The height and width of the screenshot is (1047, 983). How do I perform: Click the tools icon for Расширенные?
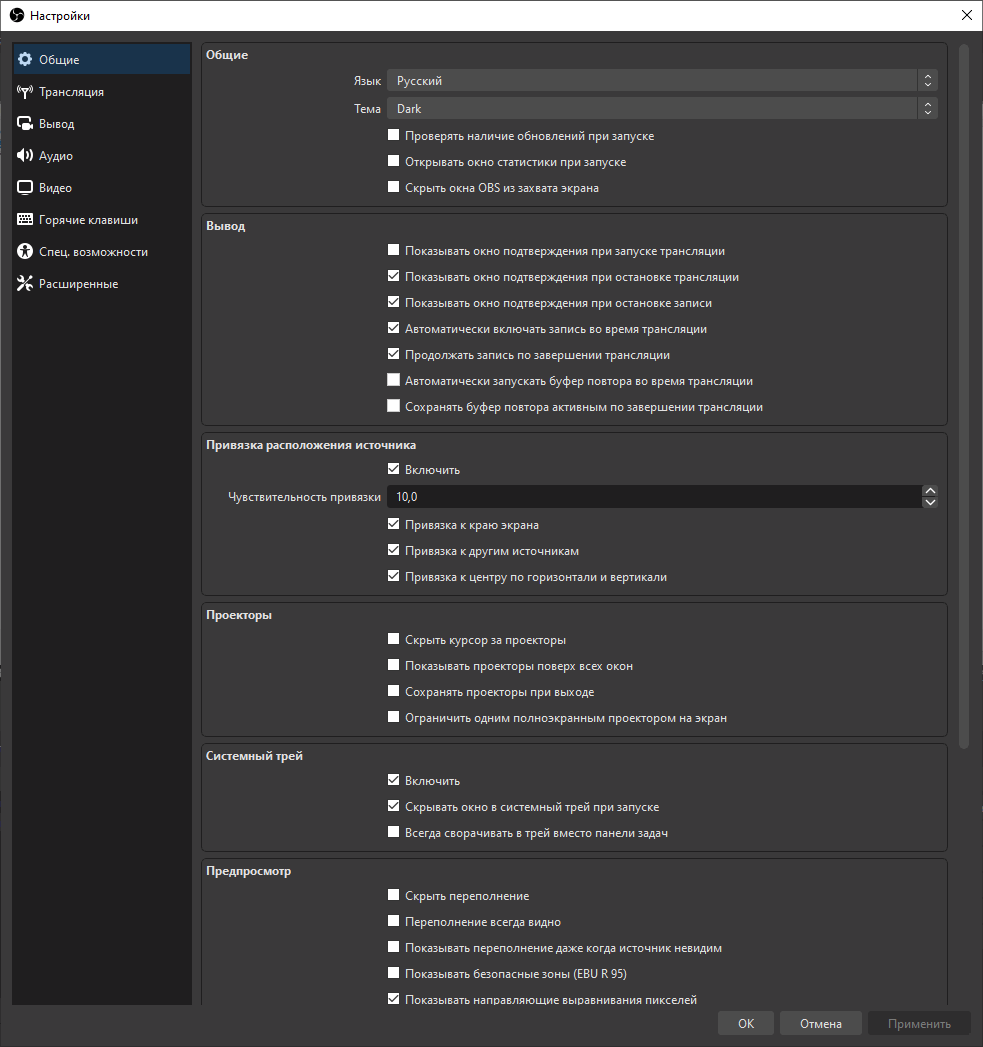(x=25, y=284)
